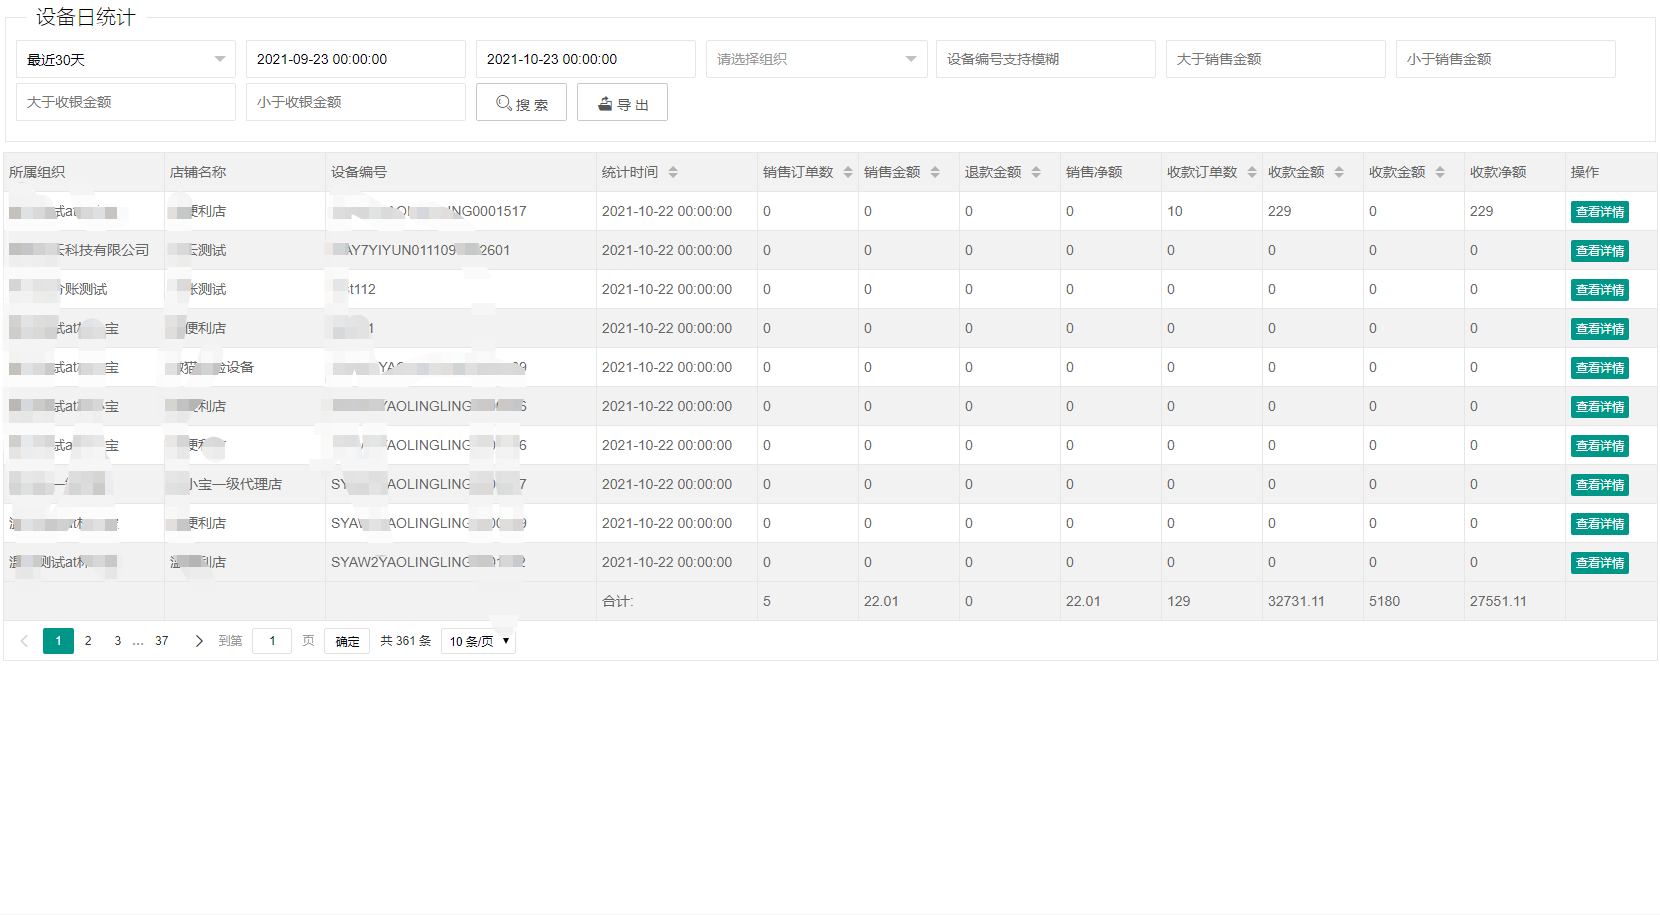Click the 小于收银金额 filter input
This screenshot has width=1660, height=915.
click(x=355, y=102)
